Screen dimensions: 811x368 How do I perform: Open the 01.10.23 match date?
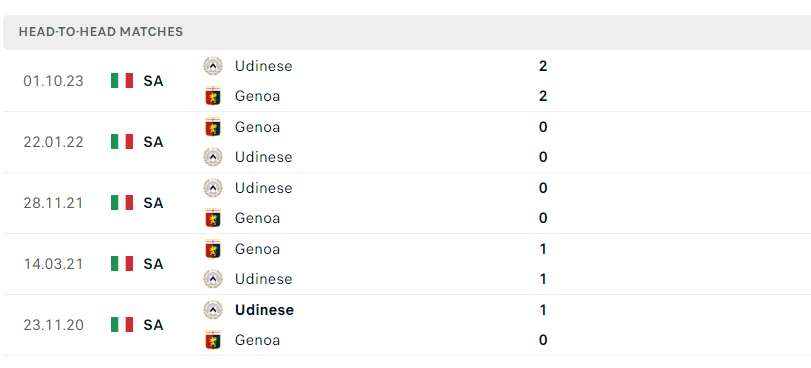pos(53,81)
